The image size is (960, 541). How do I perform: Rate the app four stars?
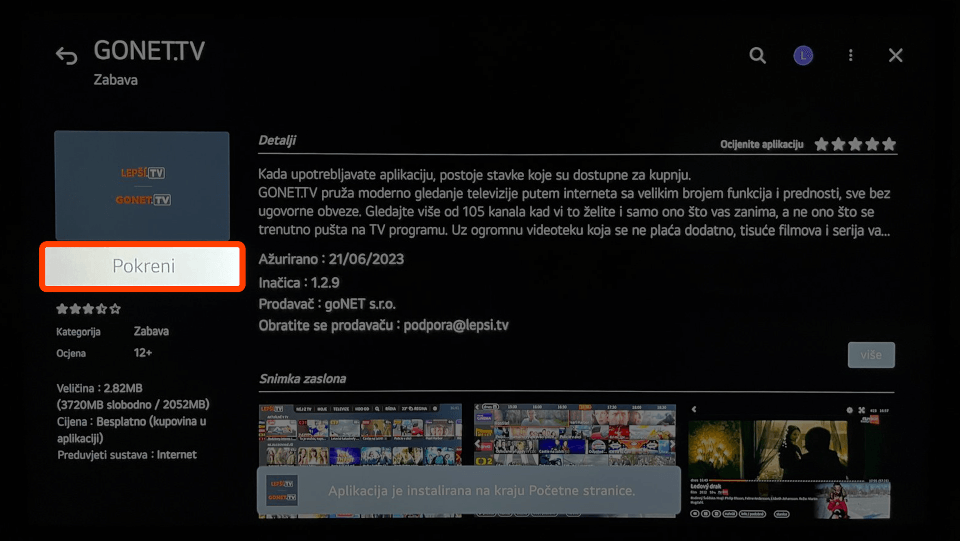pos(872,144)
